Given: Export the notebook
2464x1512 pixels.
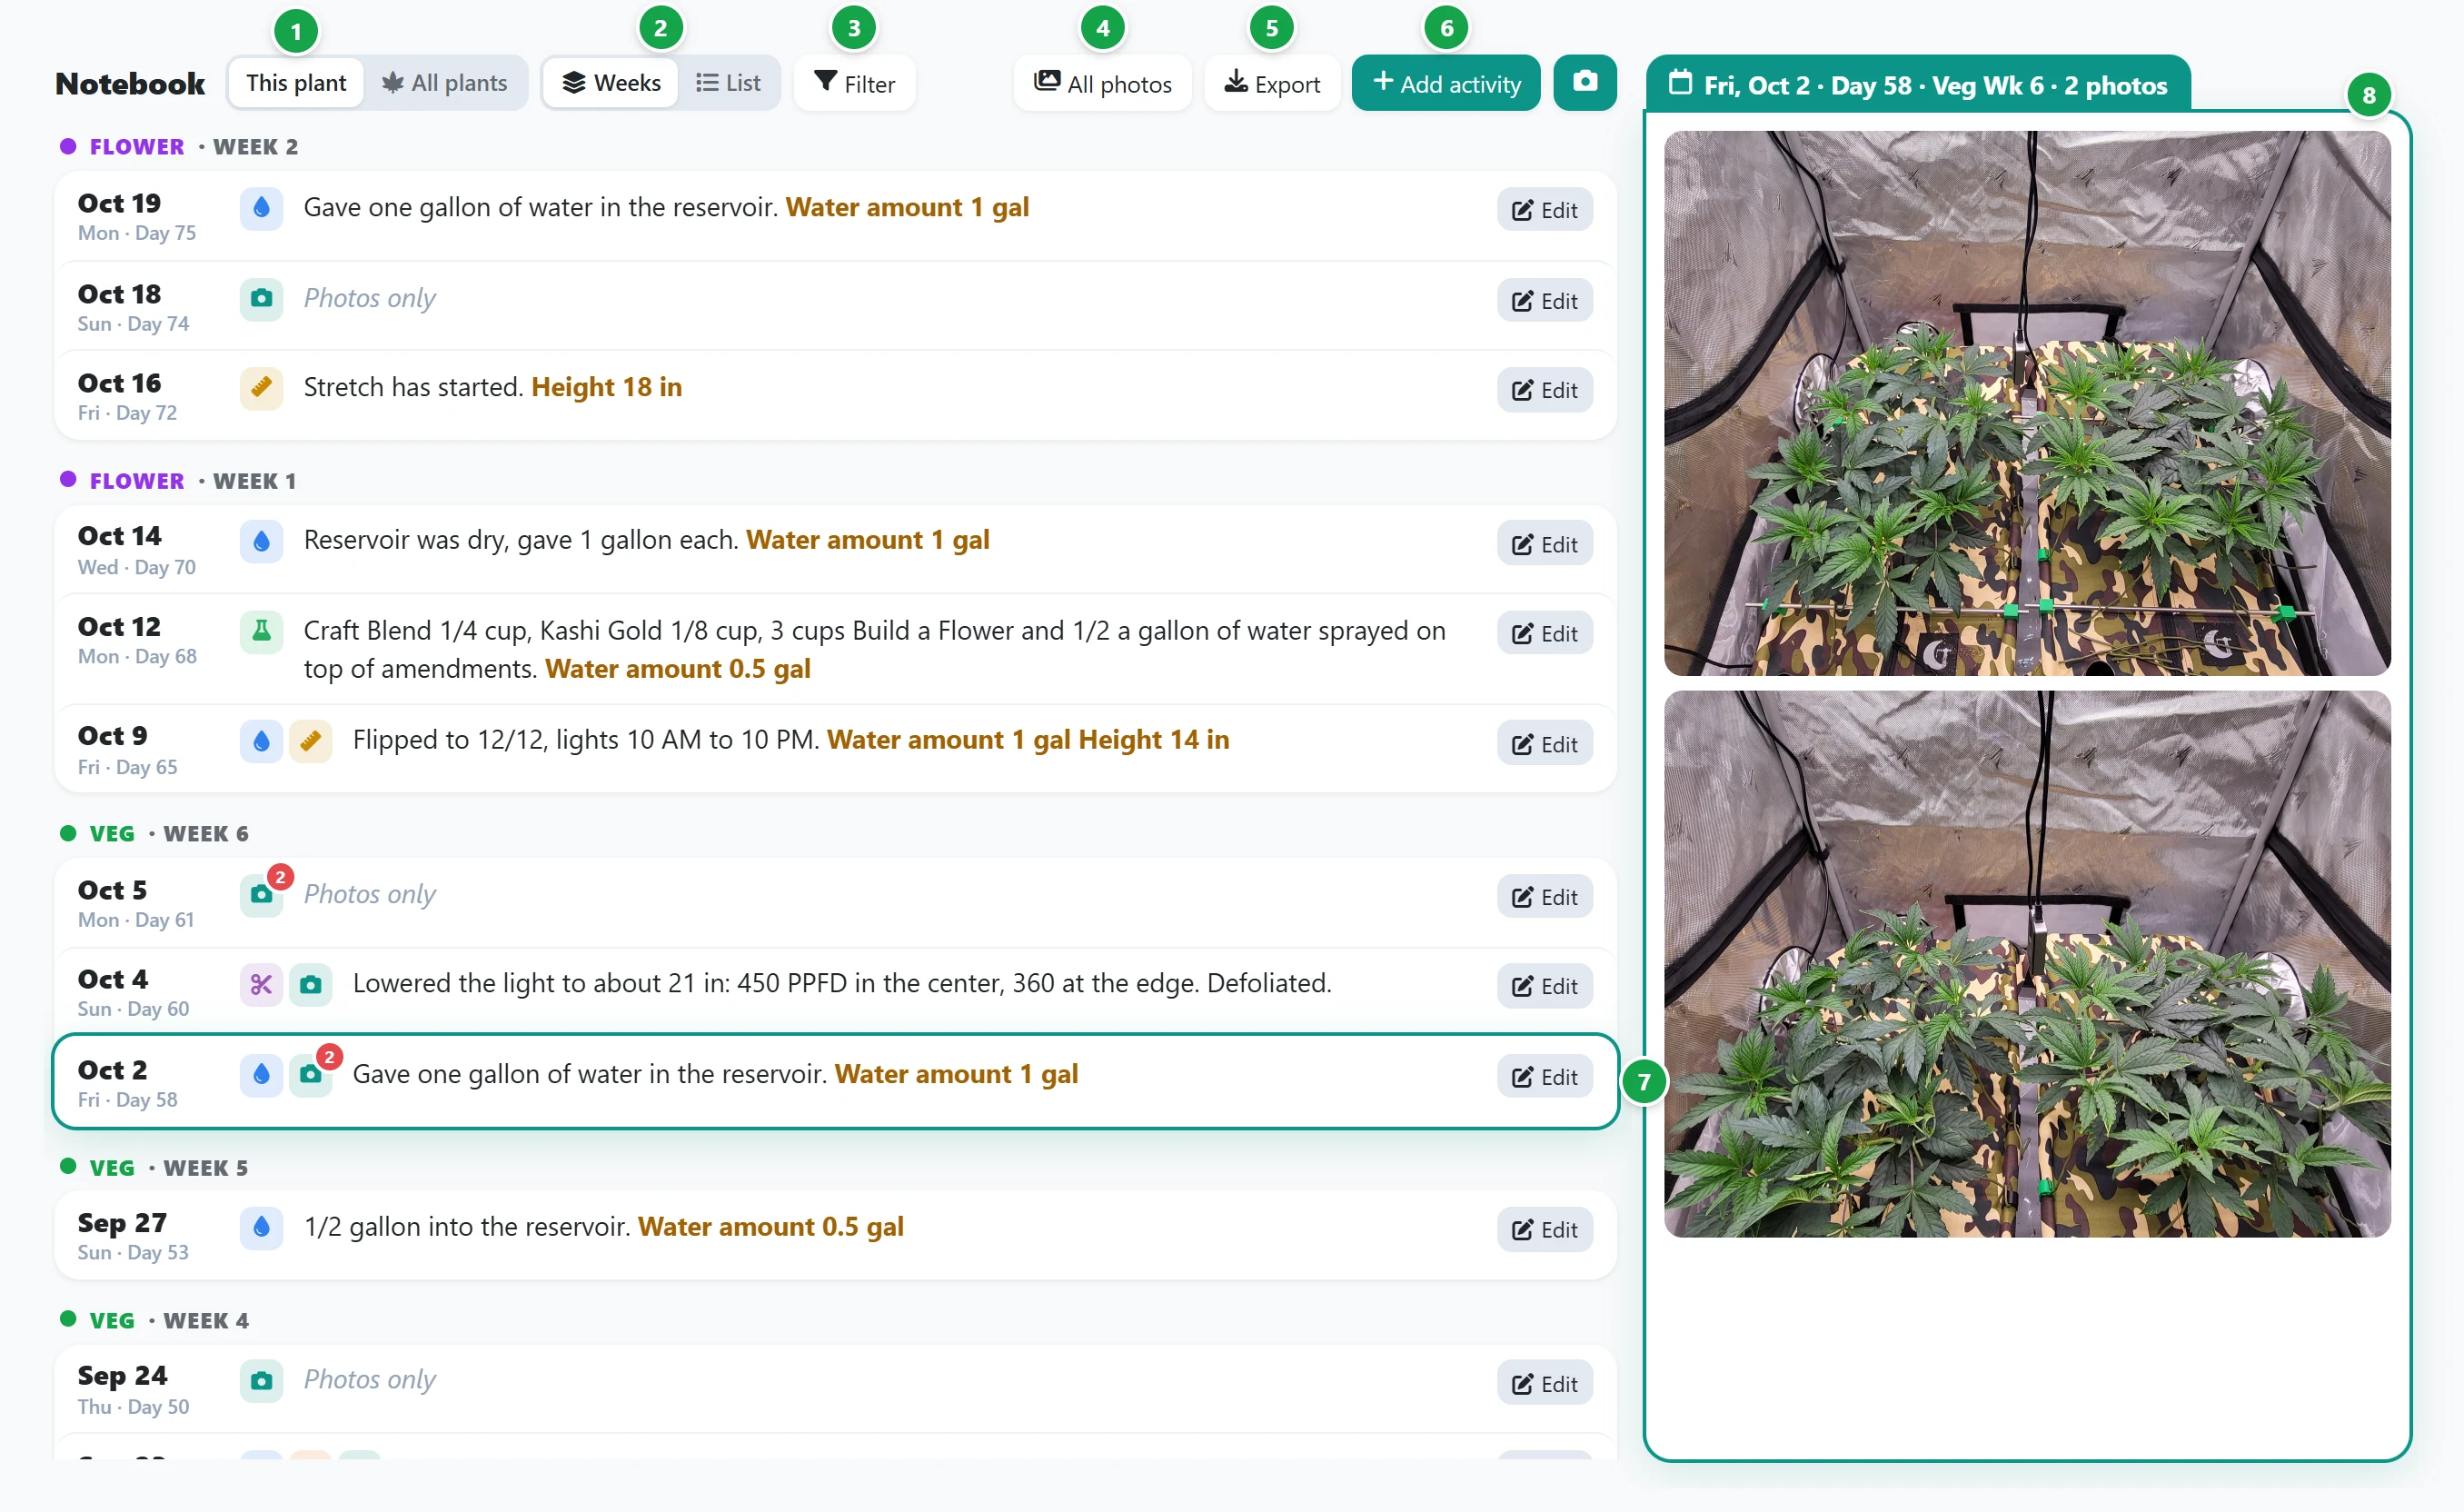Looking at the screenshot, I should (1272, 83).
